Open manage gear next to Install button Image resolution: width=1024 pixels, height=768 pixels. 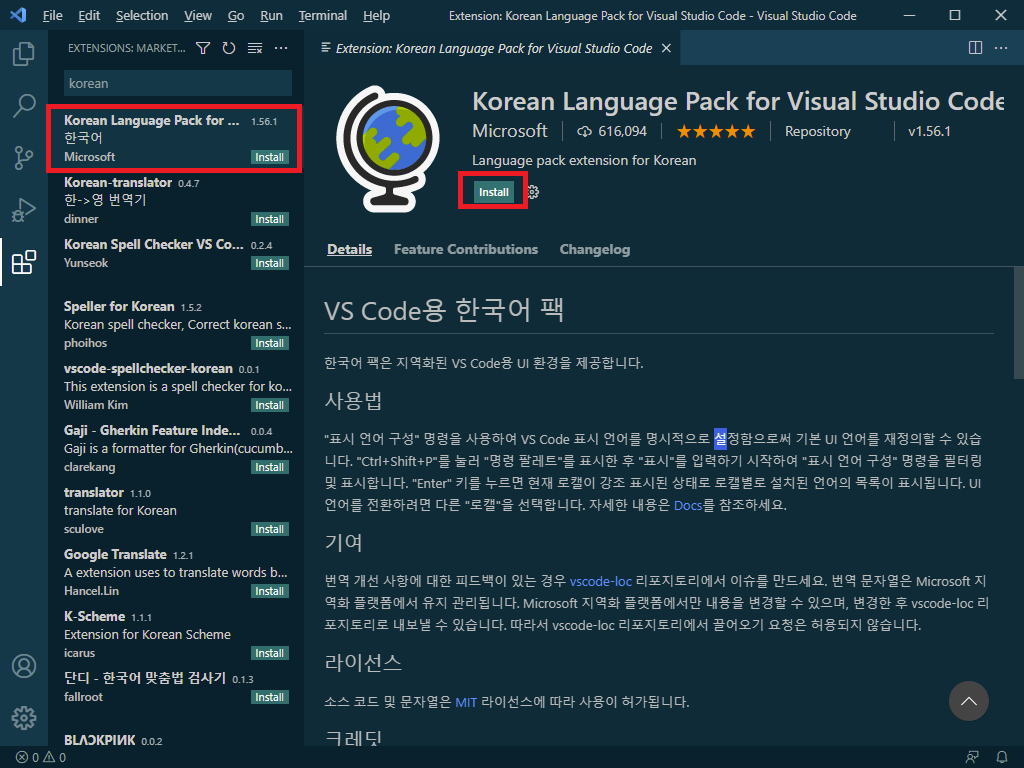tap(534, 192)
